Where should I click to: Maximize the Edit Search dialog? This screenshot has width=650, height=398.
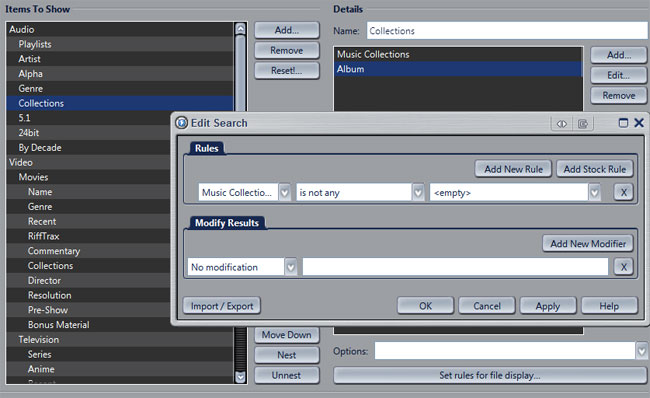623,123
